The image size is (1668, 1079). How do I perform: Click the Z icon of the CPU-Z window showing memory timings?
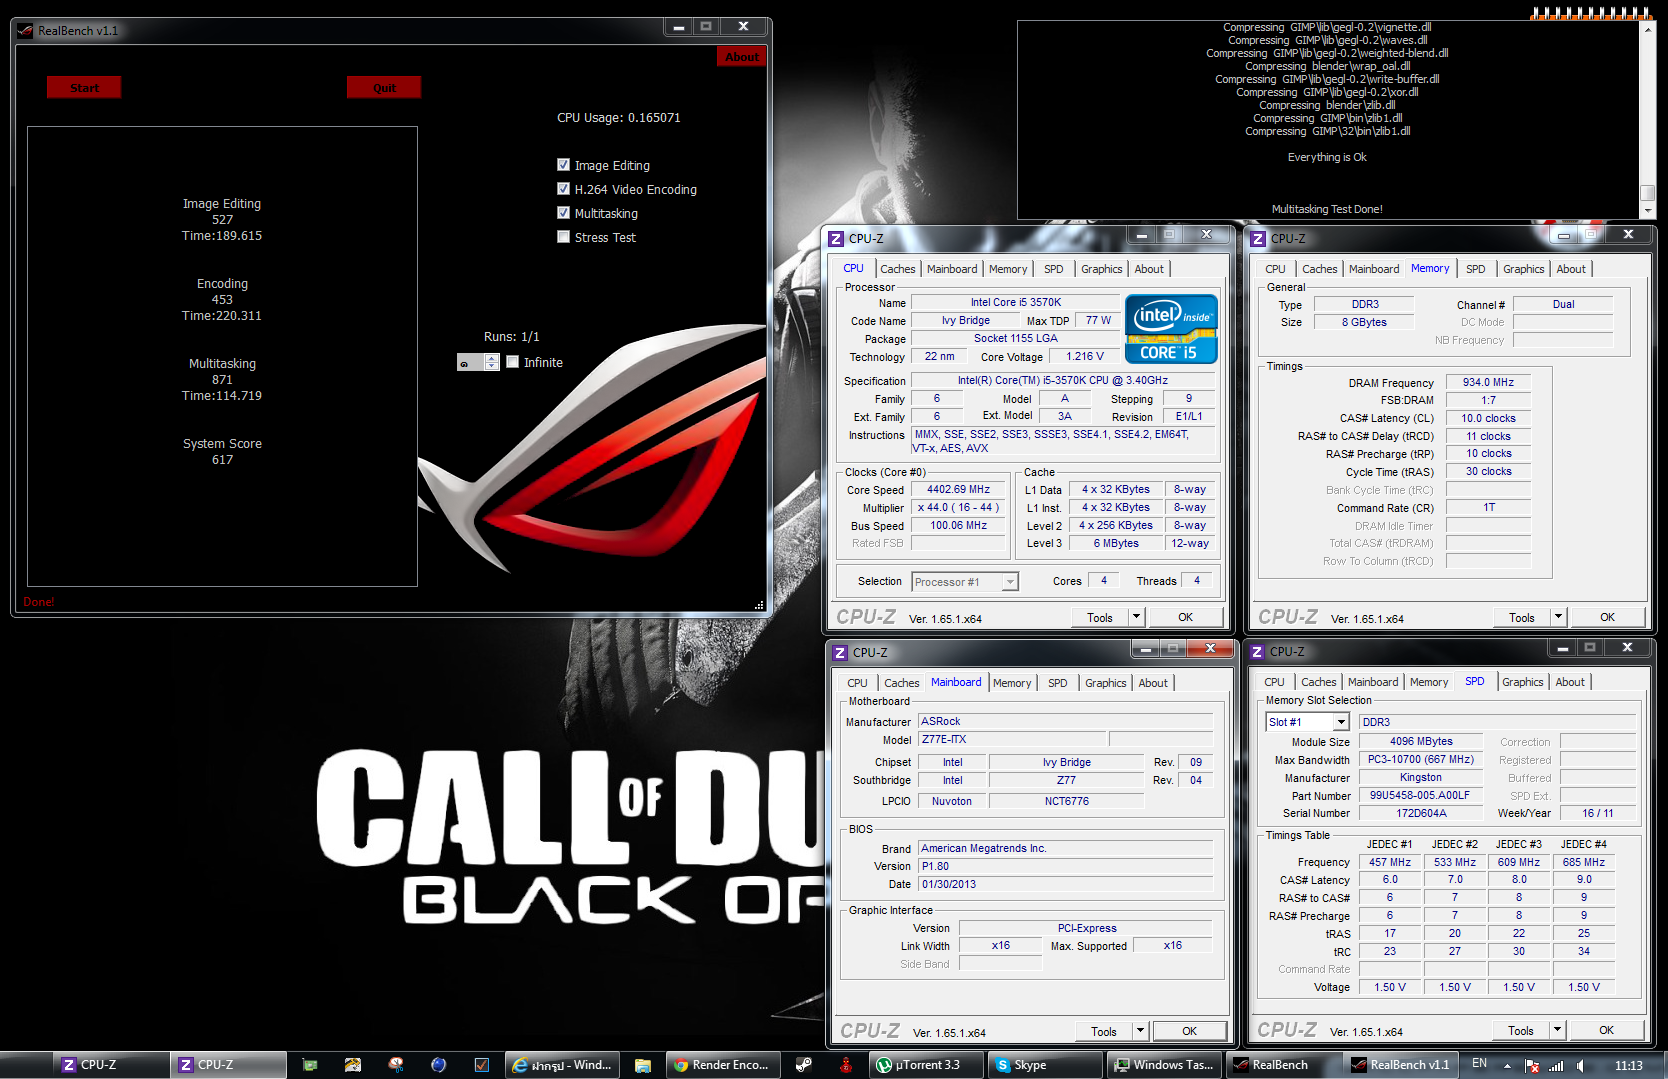(1259, 239)
